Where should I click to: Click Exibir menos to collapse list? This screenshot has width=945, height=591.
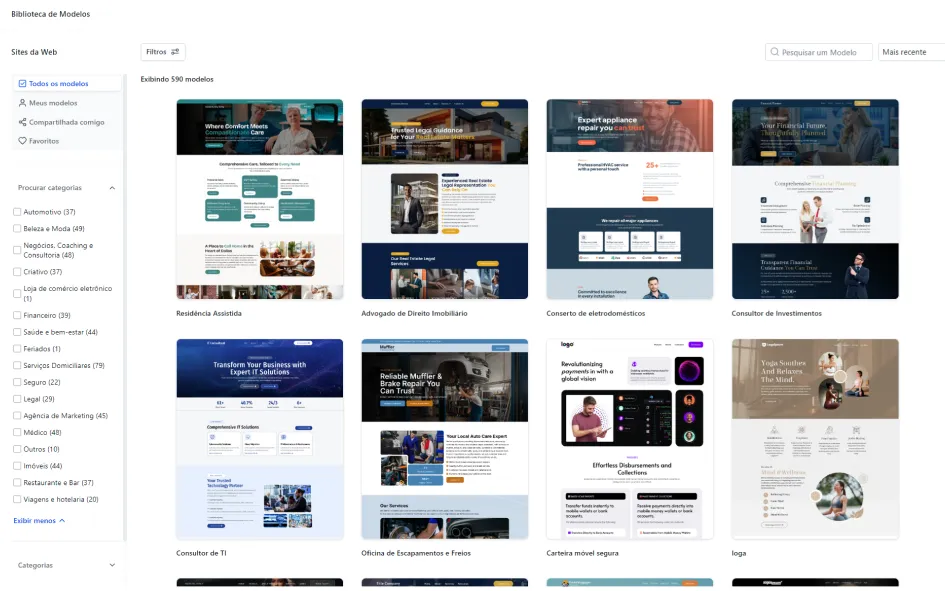coord(39,521)
